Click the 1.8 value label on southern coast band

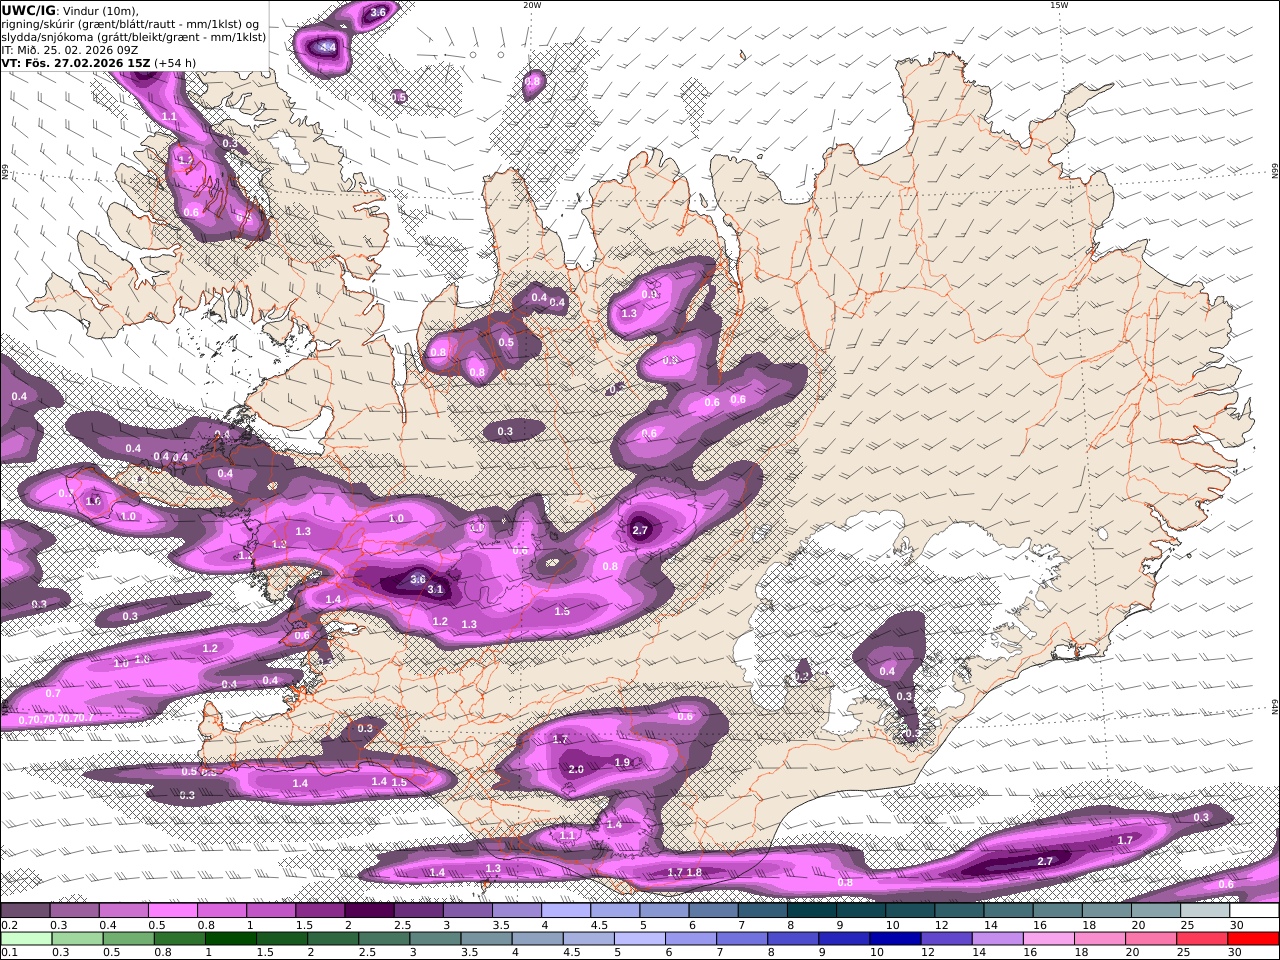click(694, 872)
